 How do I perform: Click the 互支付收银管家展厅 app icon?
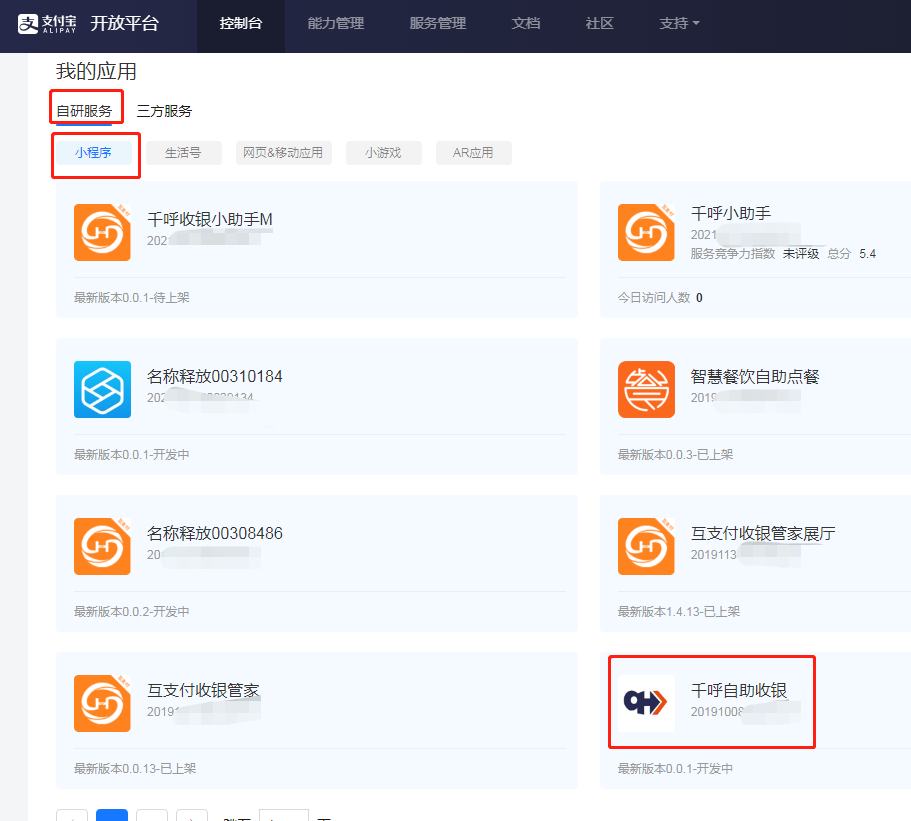[646, 546]
